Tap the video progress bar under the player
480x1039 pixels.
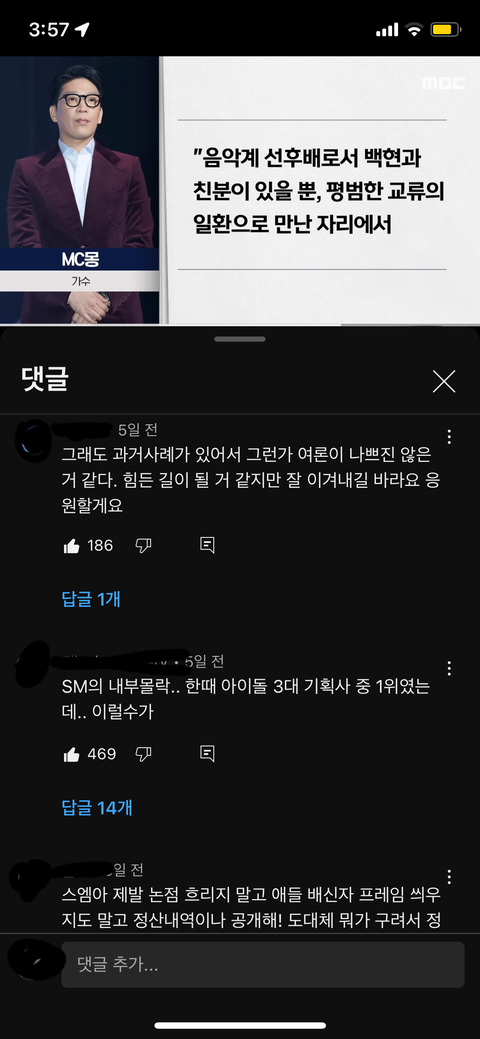point(240,325)
